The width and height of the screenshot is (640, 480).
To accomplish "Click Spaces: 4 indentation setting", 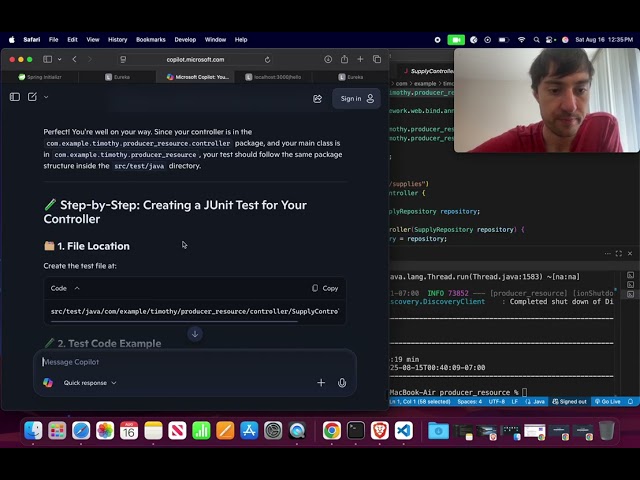I will (x=469, y=402).
